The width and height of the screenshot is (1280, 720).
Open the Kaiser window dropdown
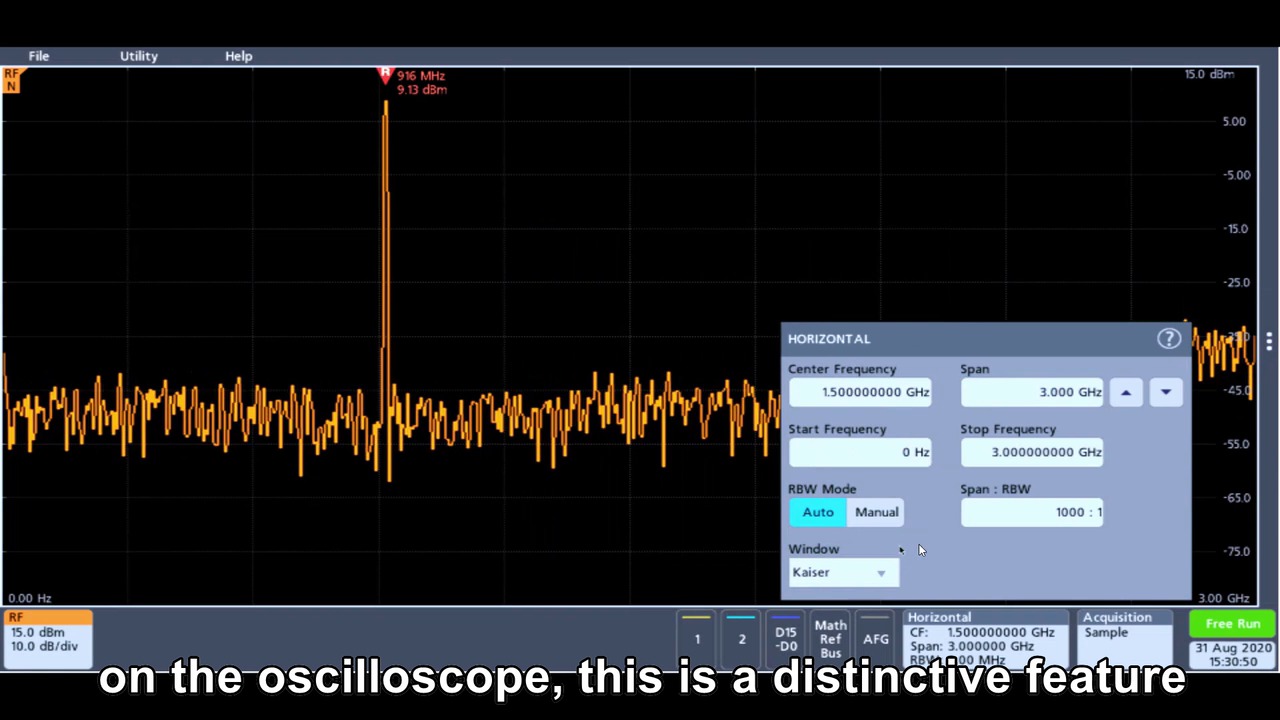(x=842, y=571)
